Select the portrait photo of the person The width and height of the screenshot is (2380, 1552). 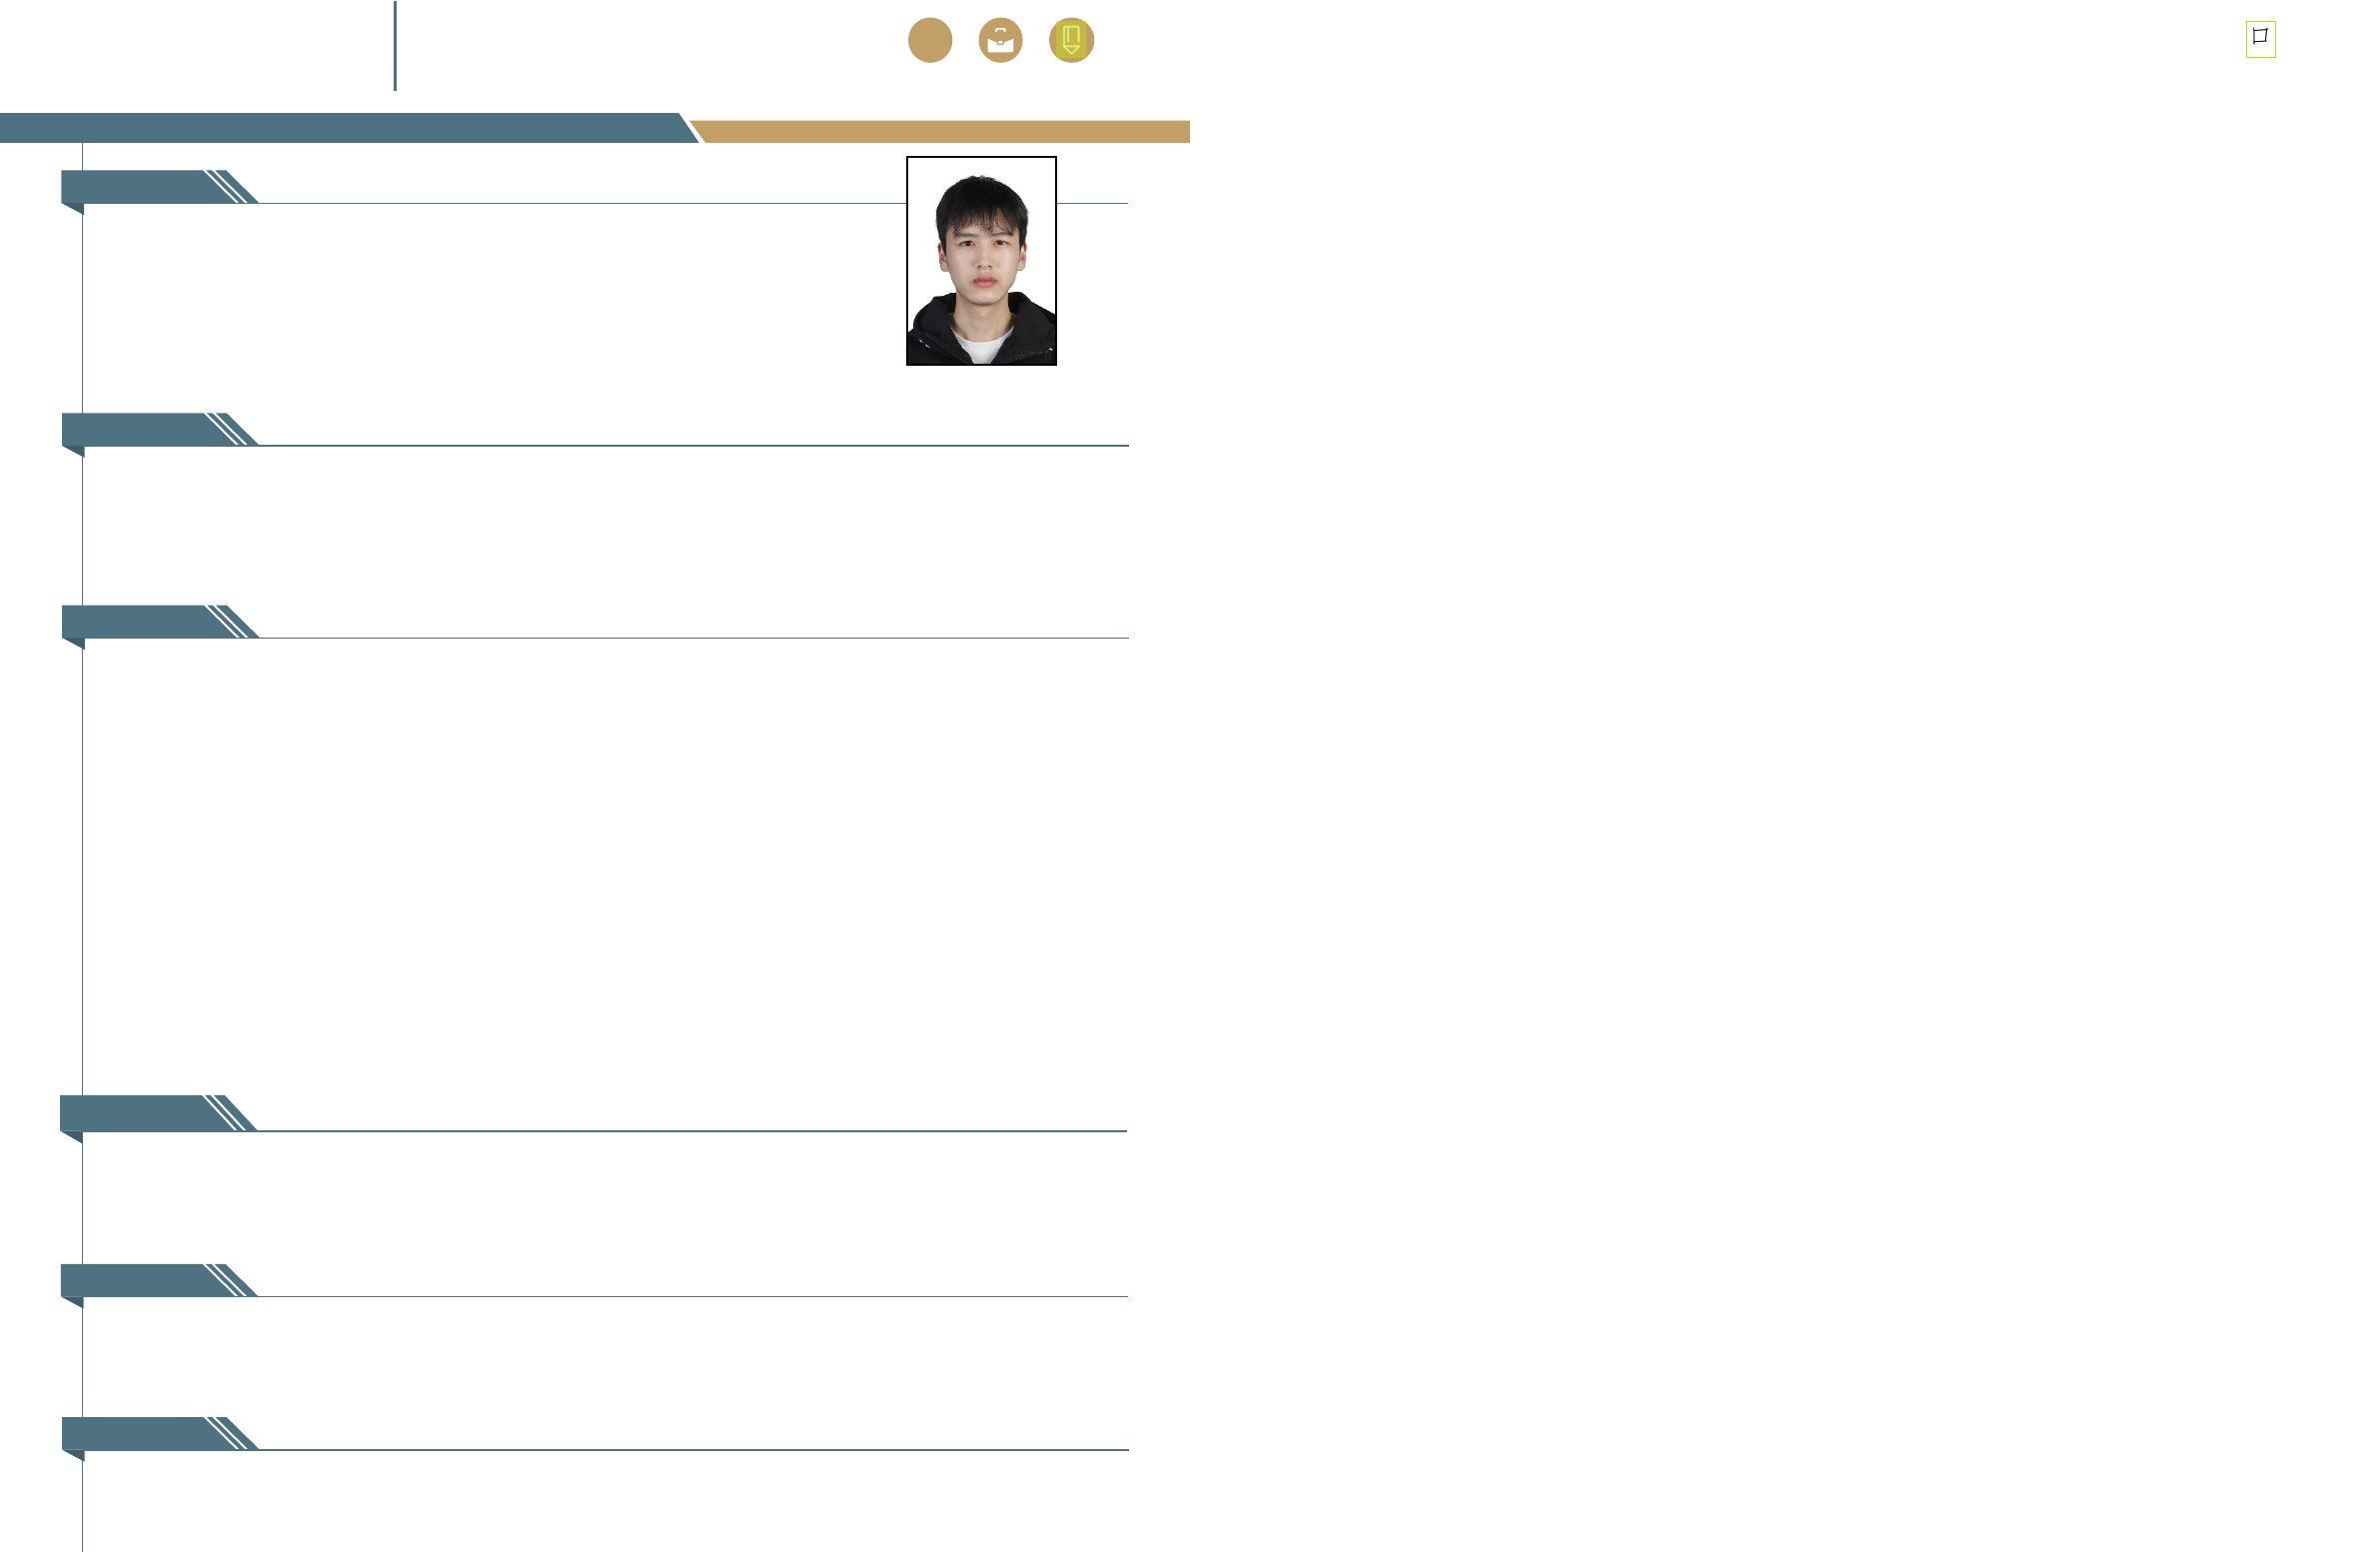coord(981,261)
